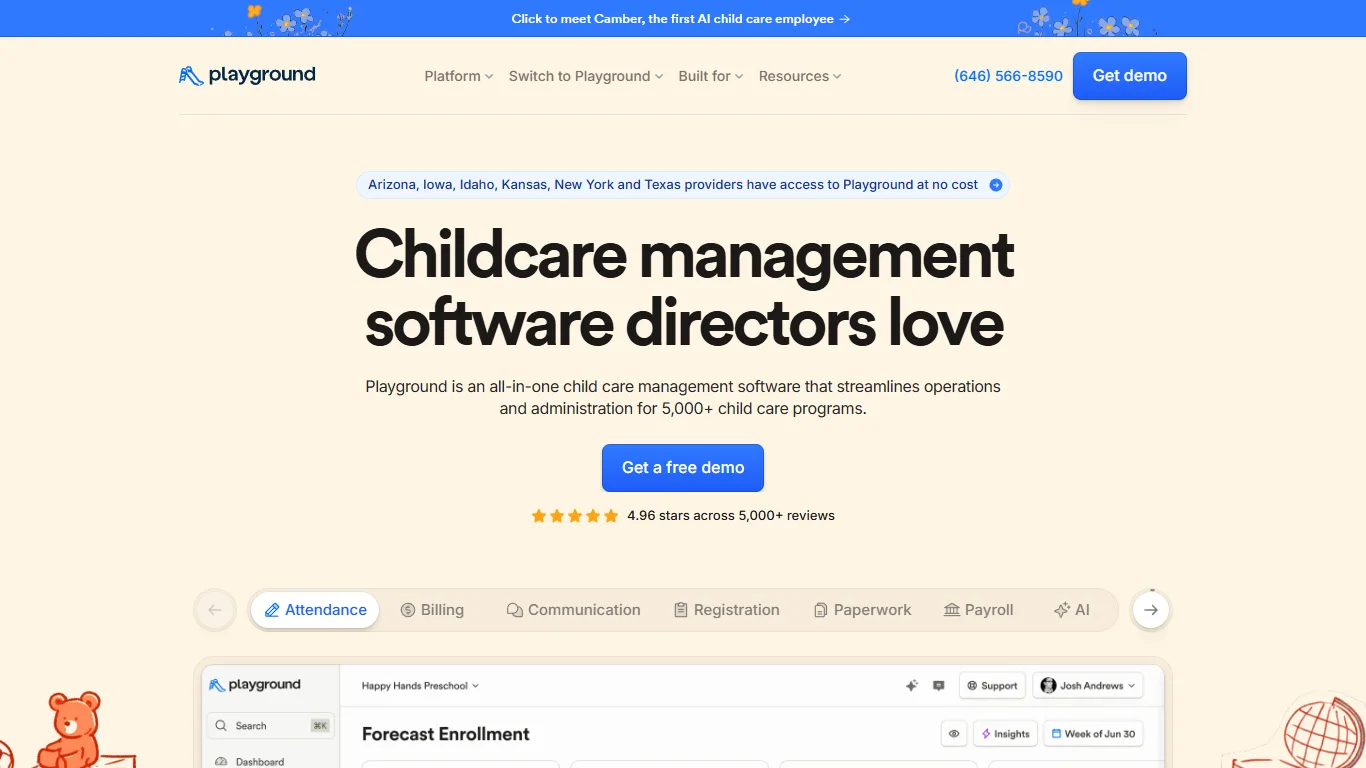Image resolution: width=1366 pixels, height=768 pixels.
Task: Toggle the eye visibility button near Insights
Action: tap(954, 734)
